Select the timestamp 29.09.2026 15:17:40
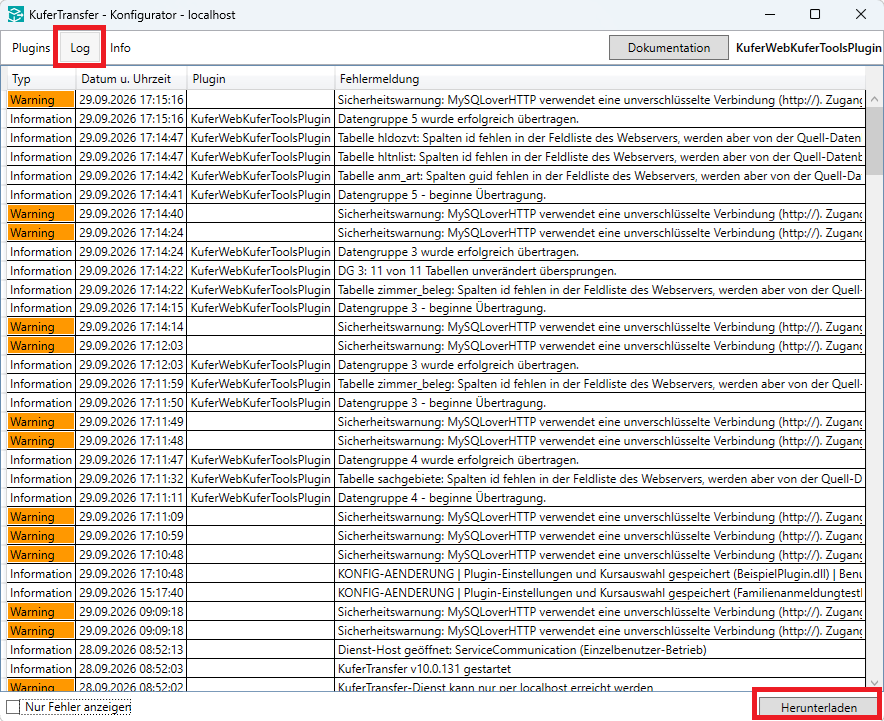 click(131, 592)
